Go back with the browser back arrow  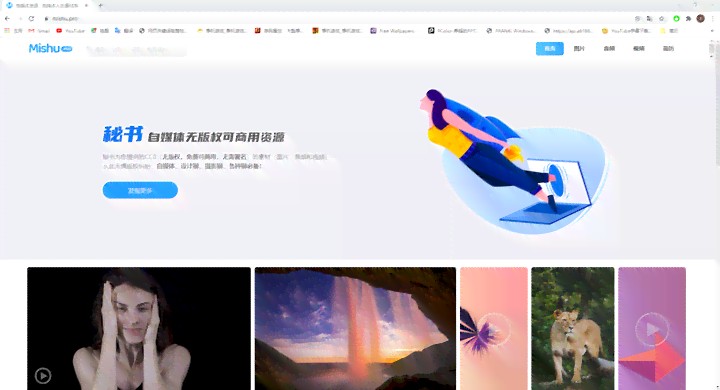click(7, 18)
